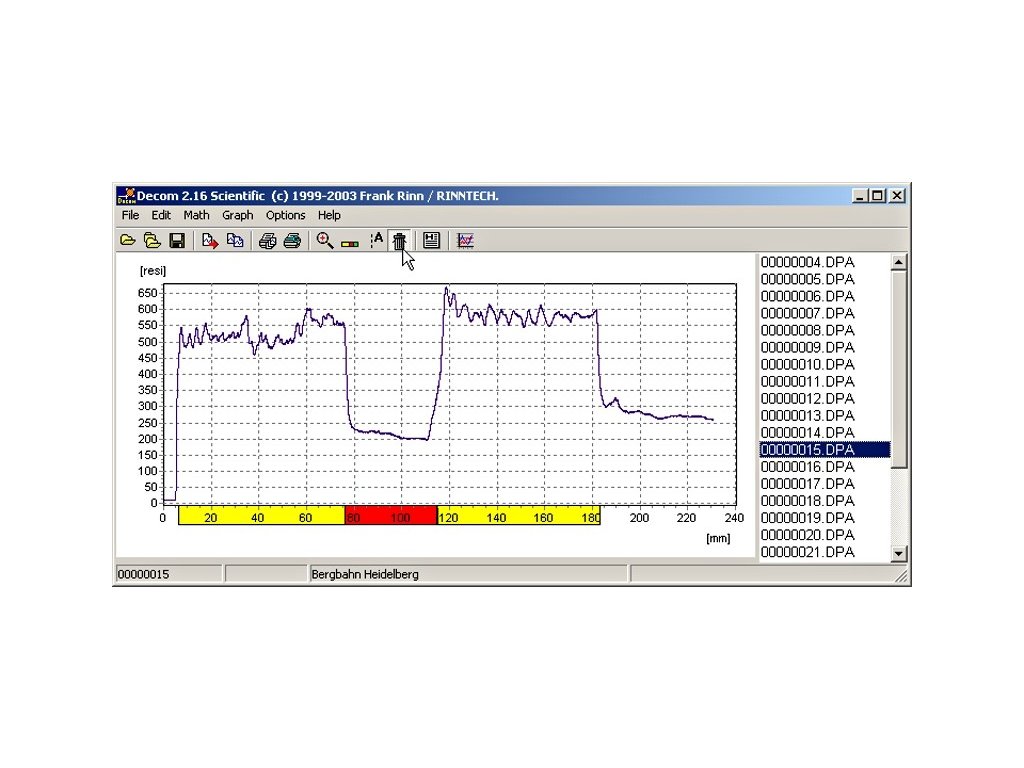The height and width of the screenshot is (768, 1024).
Task: Open the Options menu
Action: click(x=285, y=215)
